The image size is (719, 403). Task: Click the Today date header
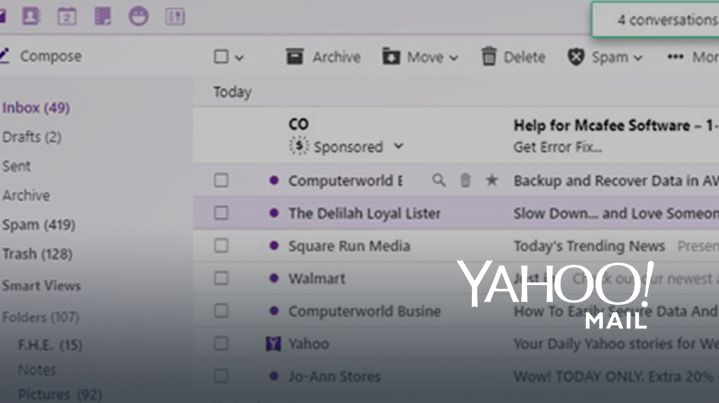pyautogui.click(x=232, y=92)
